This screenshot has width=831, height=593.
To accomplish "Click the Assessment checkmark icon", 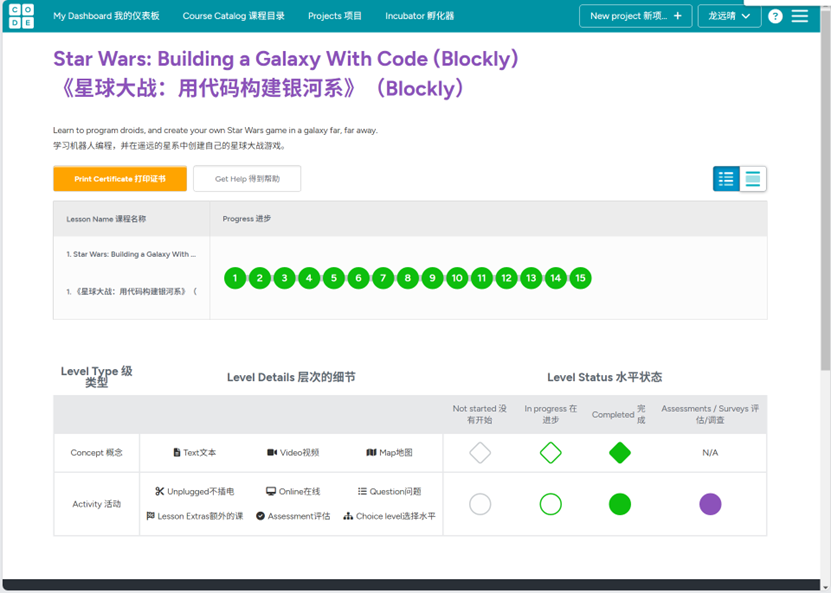I will (260, 516).
